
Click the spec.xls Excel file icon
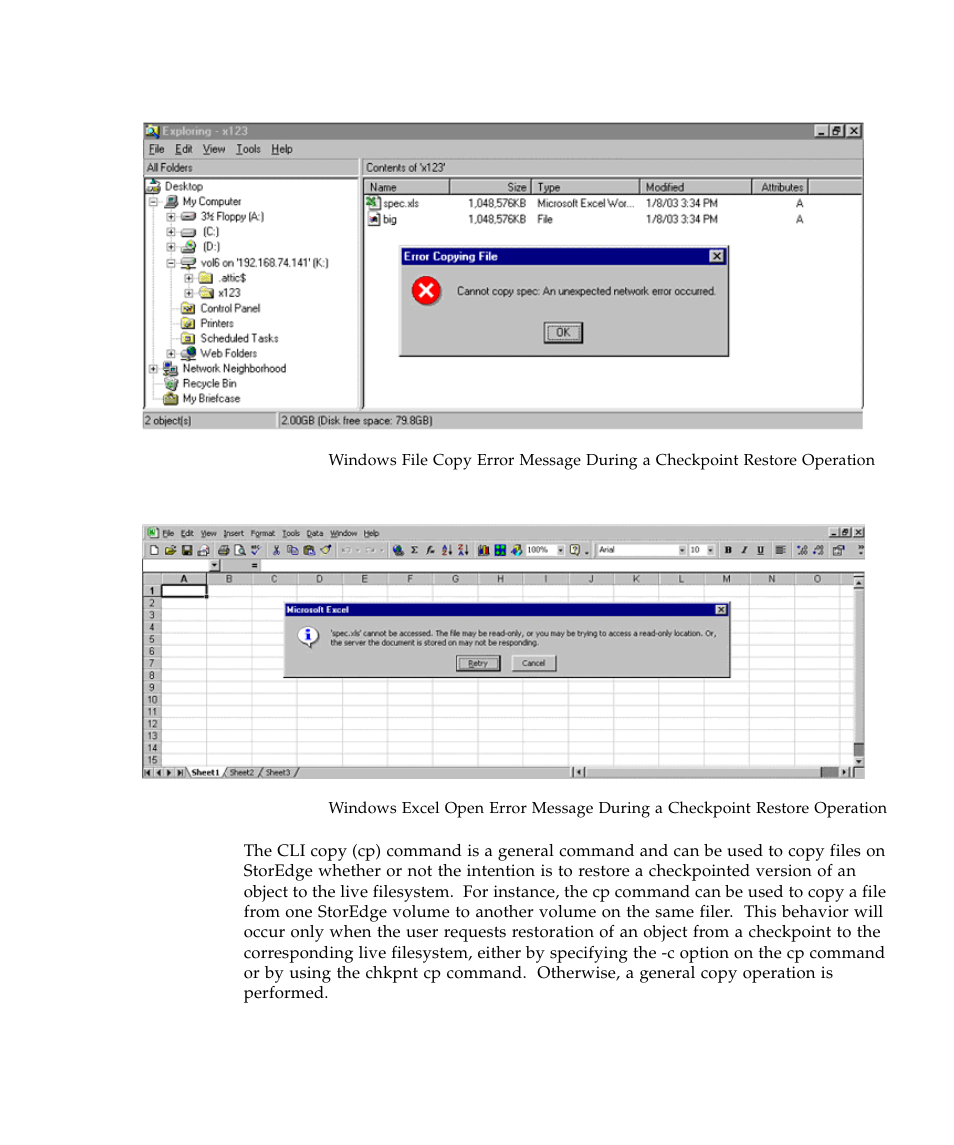tap(373, 203)
